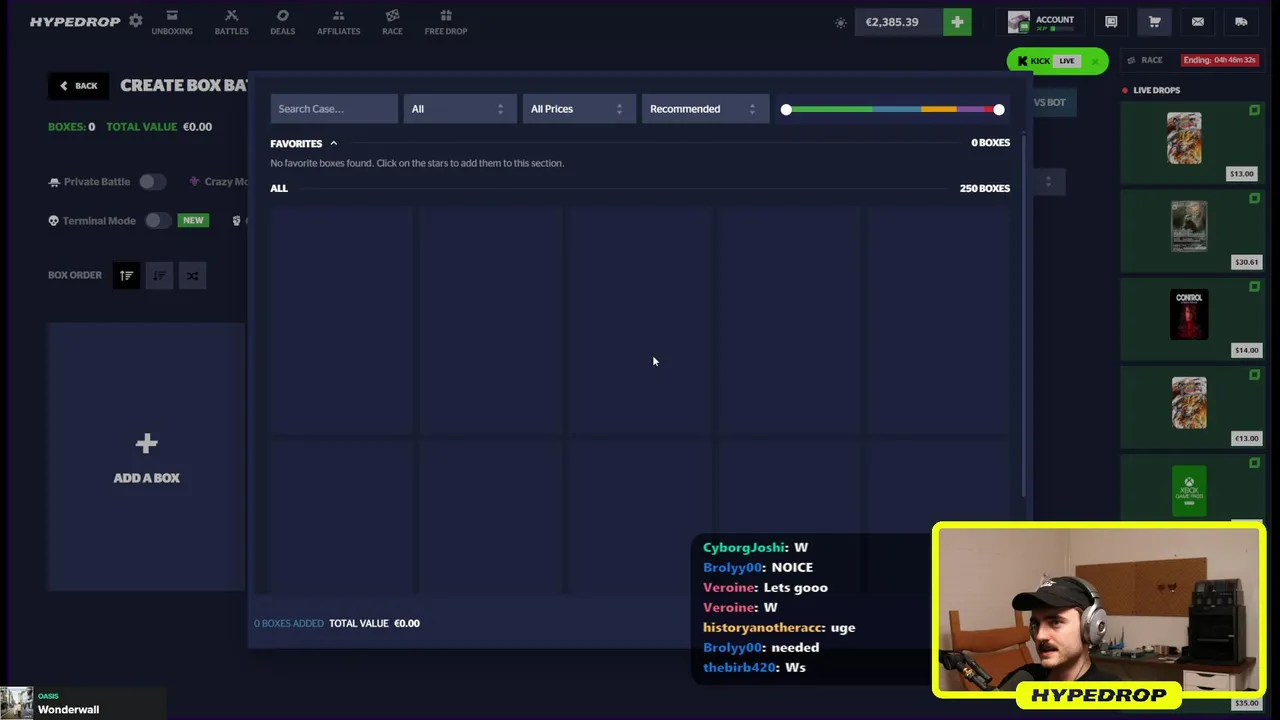The height and width of the screenshot is (720, 1280).
Task: Set box order to descending sort
Action: point(159,275)
